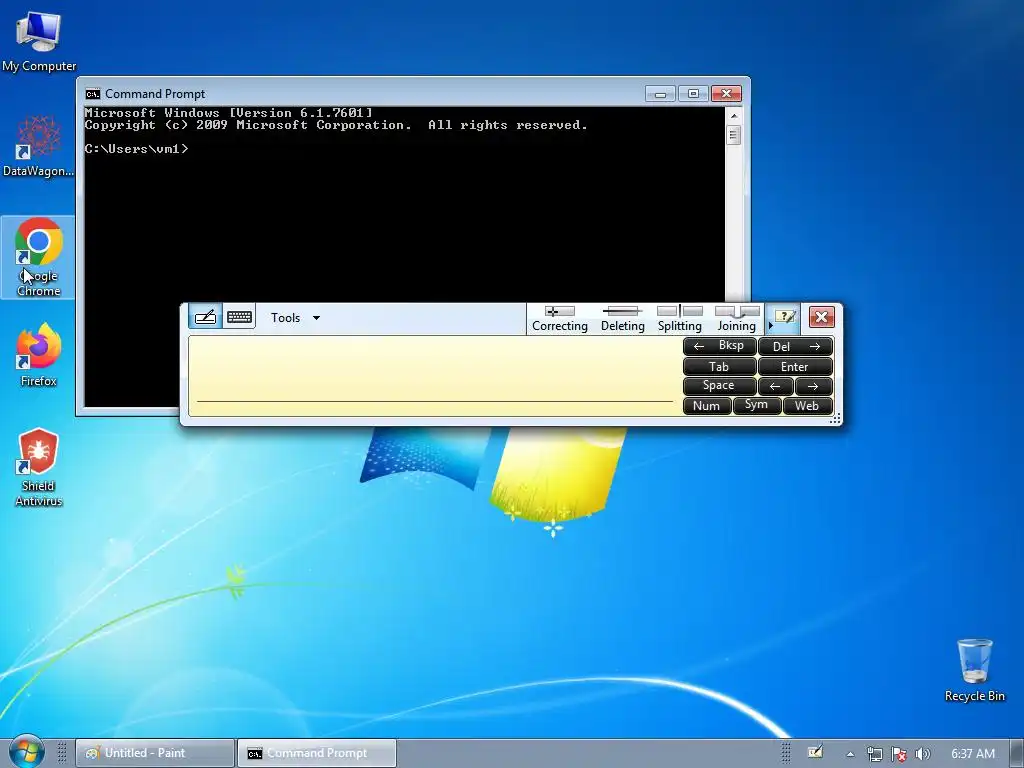Switch to touch keyboard mode
Image resolution: width=1024 pixels, height=768 pixels.
click(239, 317)
